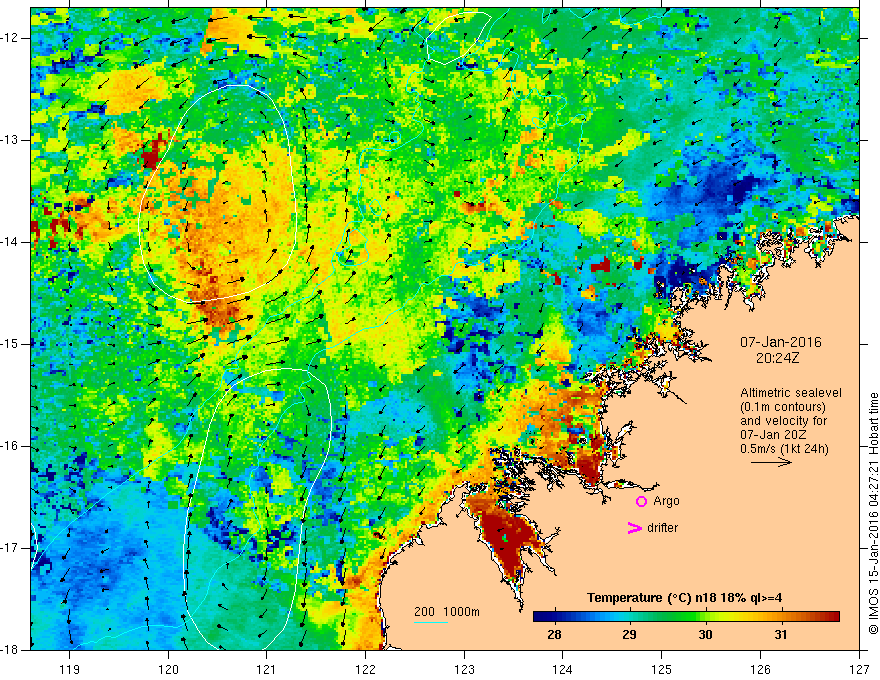Click the longitude axis label '119'
The height and width of the screenshot is (680, 880).
click(69, 669)
